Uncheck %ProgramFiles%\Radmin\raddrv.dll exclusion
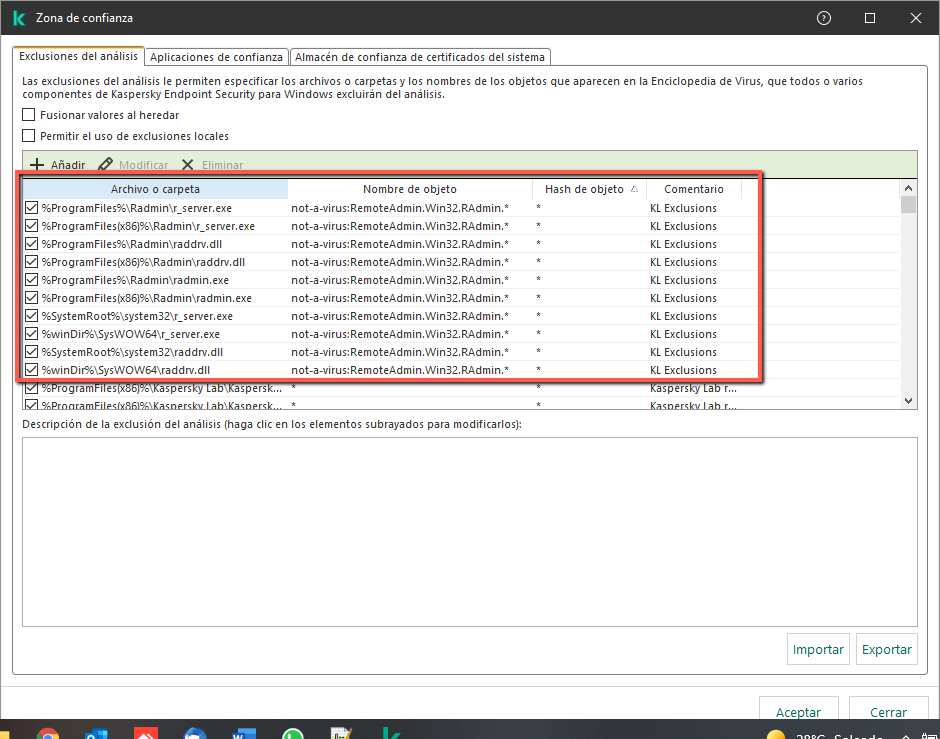This screenshot has width=940, height=739. tap(32, 244)
